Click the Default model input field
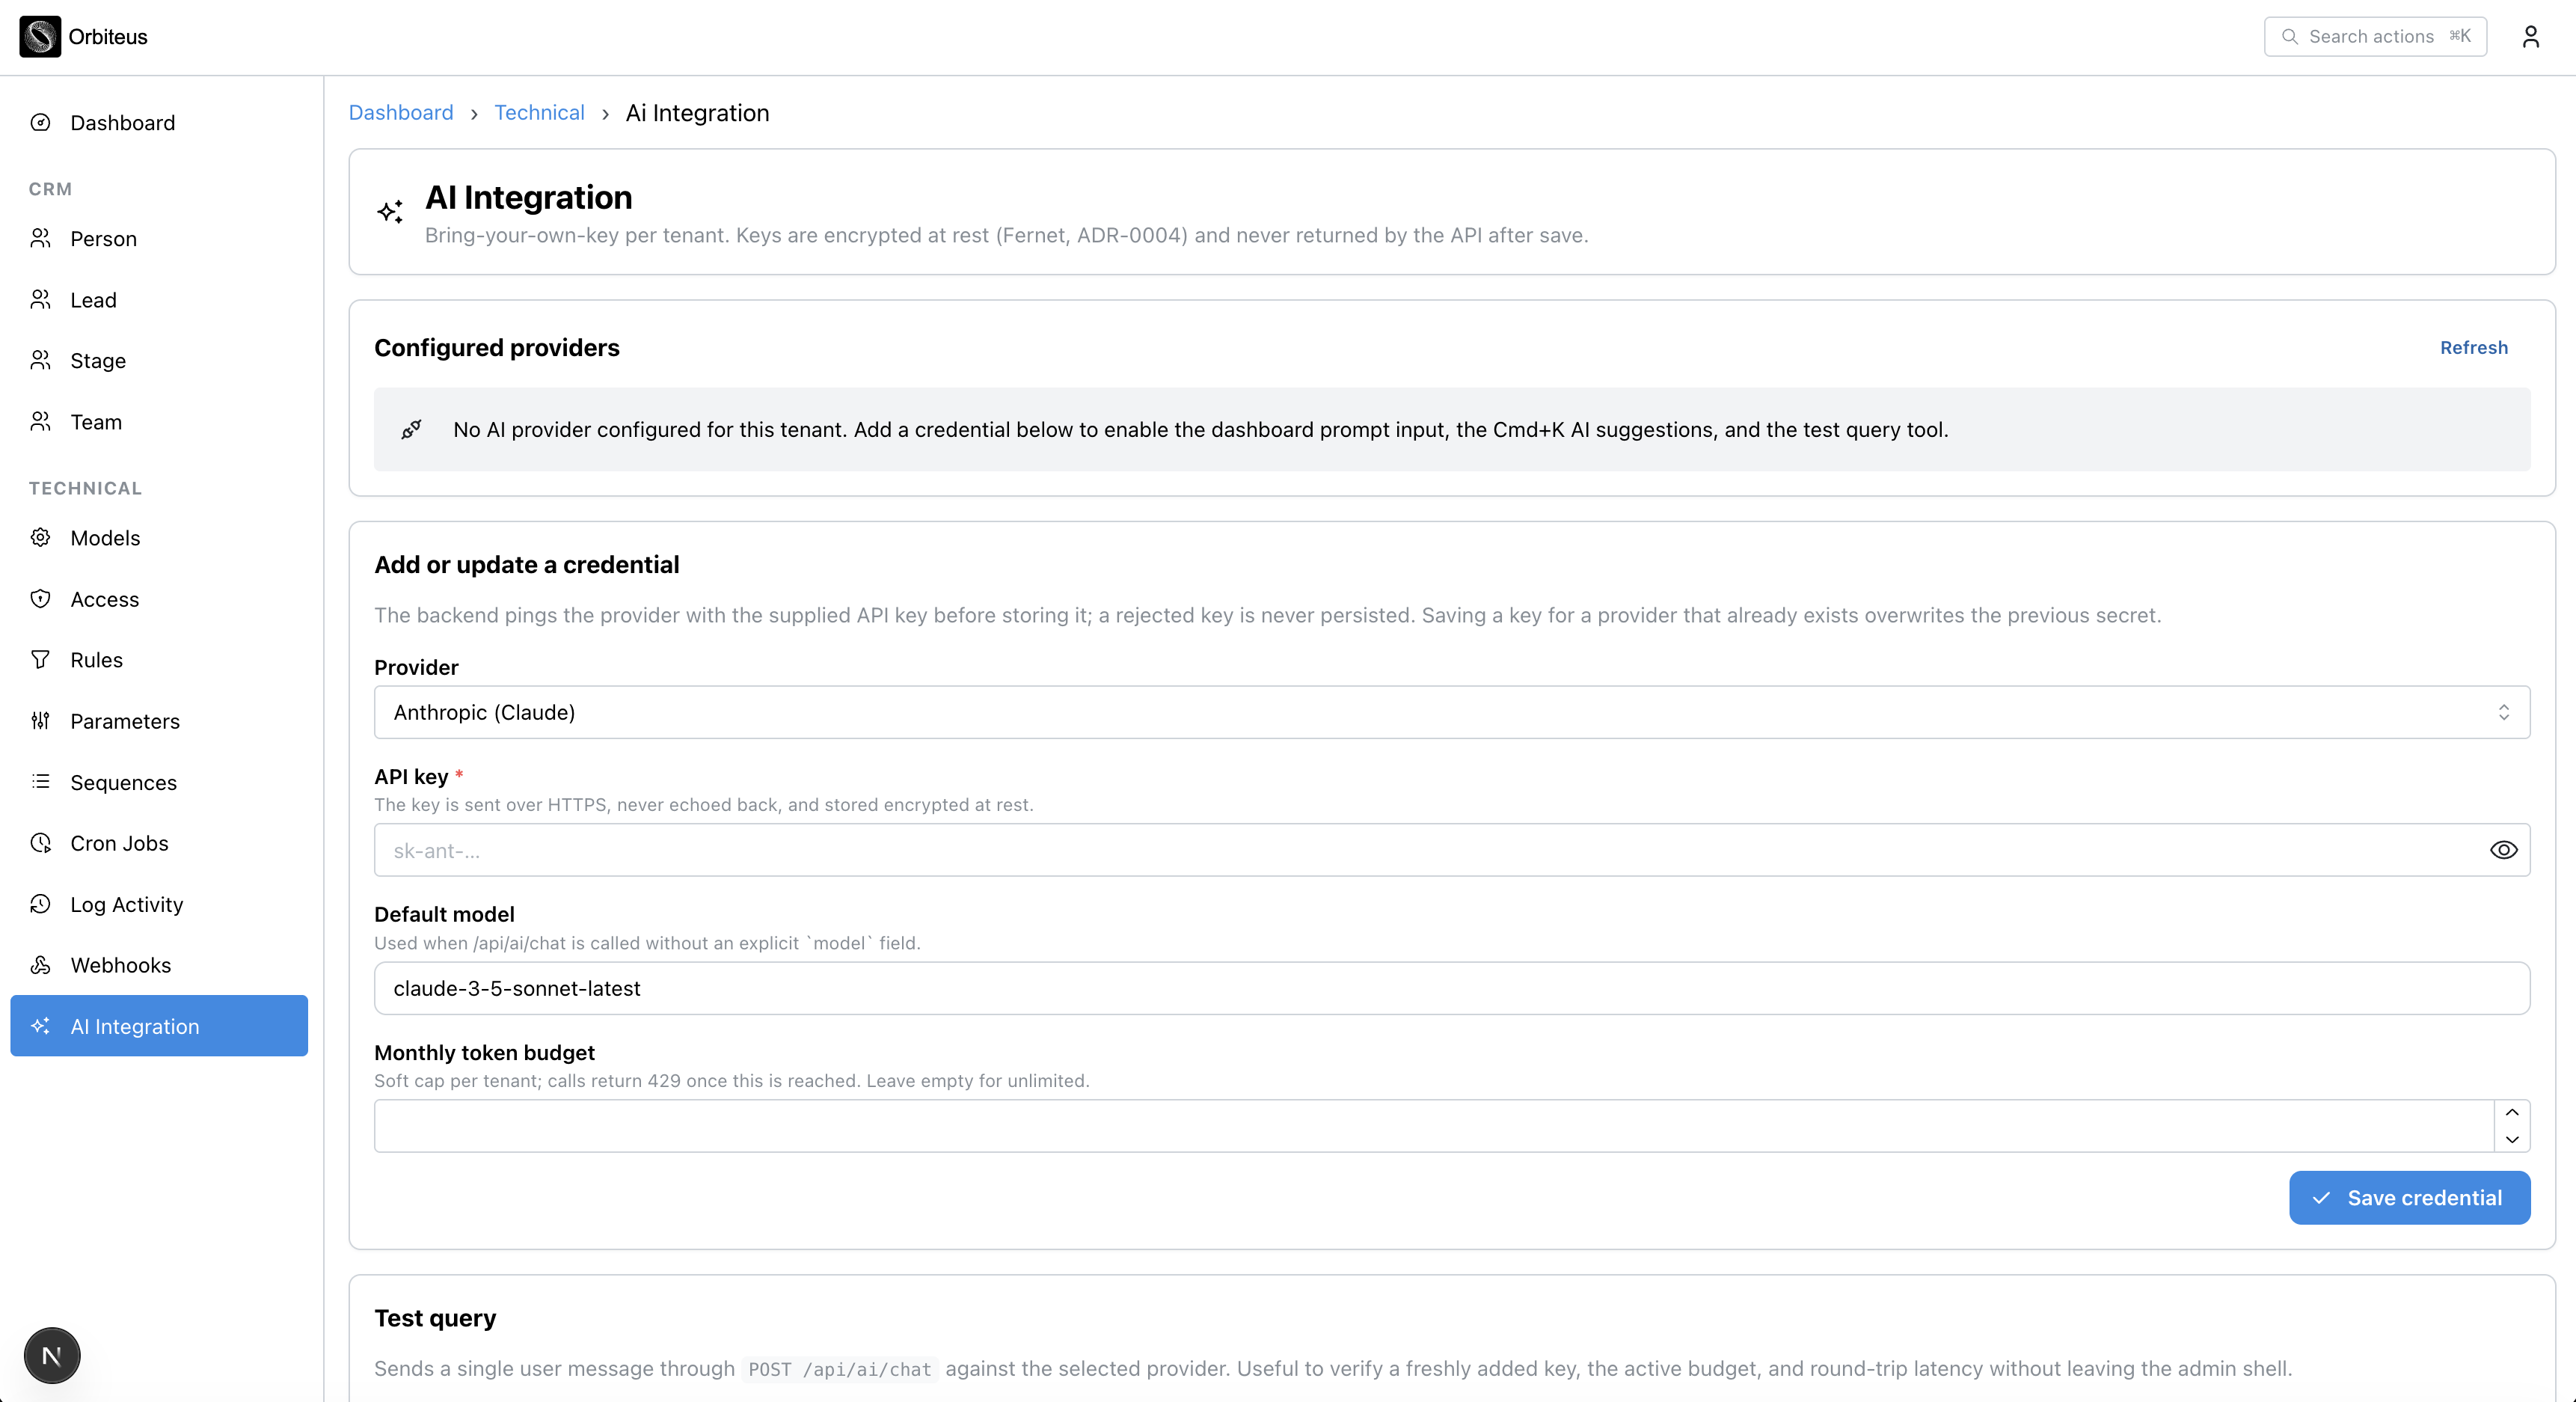 1451,988
